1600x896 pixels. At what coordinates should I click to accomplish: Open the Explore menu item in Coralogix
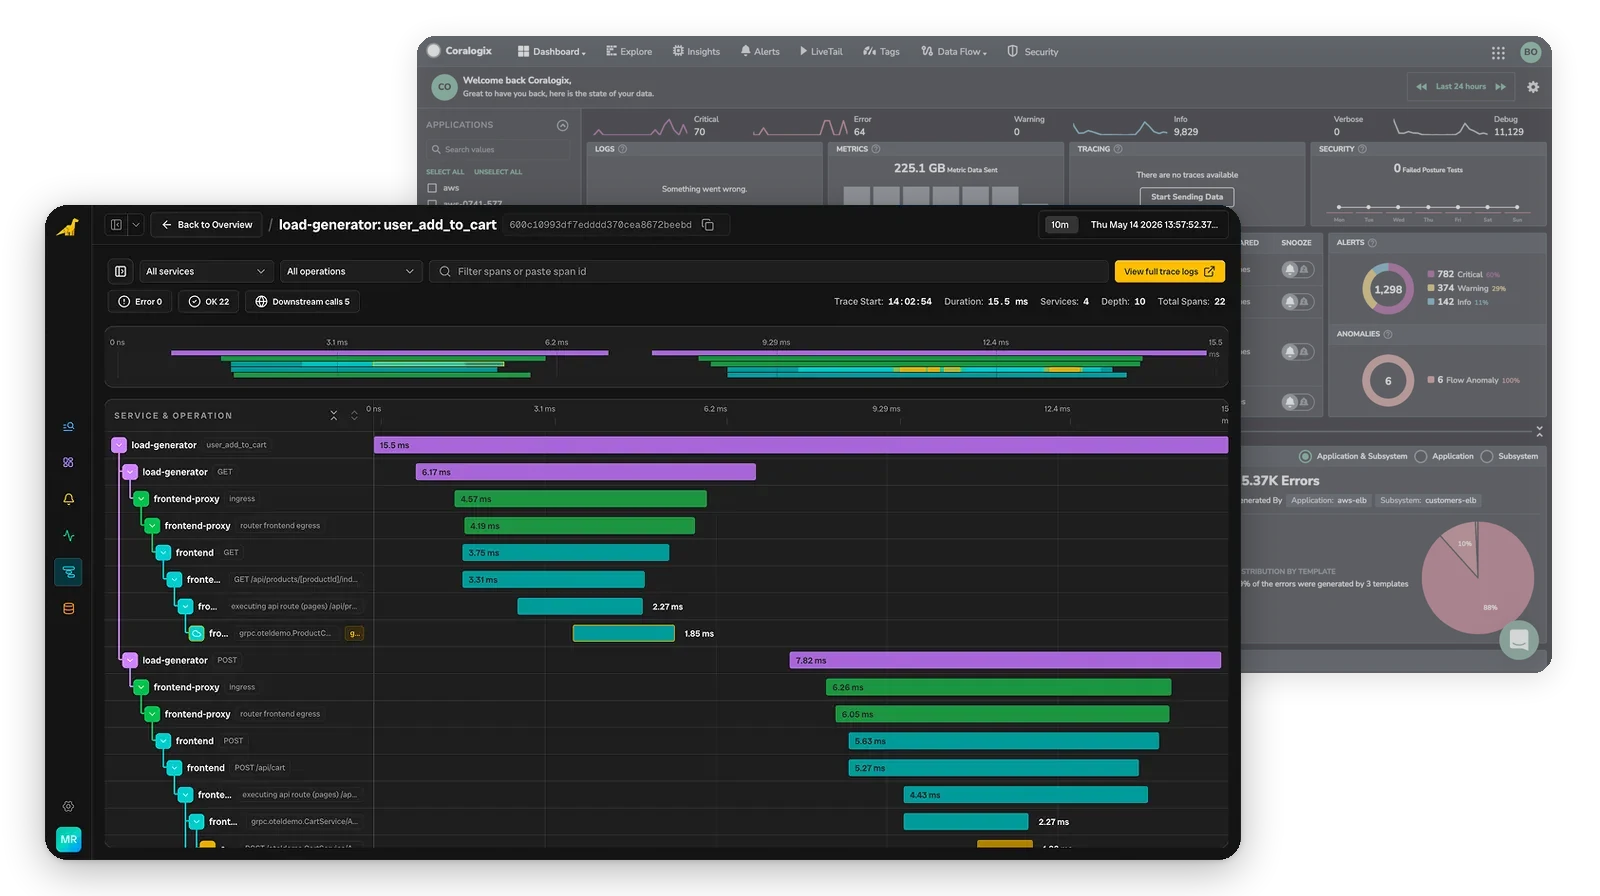pyautogui.click(x=629, y=52)
